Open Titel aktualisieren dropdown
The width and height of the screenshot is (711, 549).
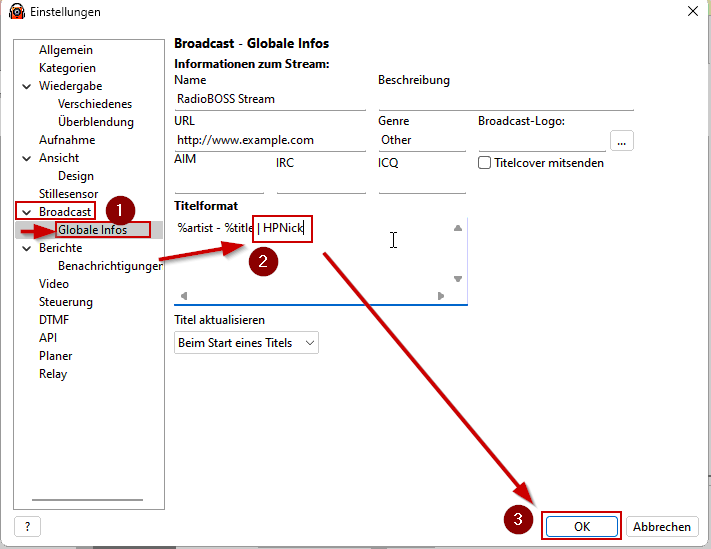[x=246, y=343]
